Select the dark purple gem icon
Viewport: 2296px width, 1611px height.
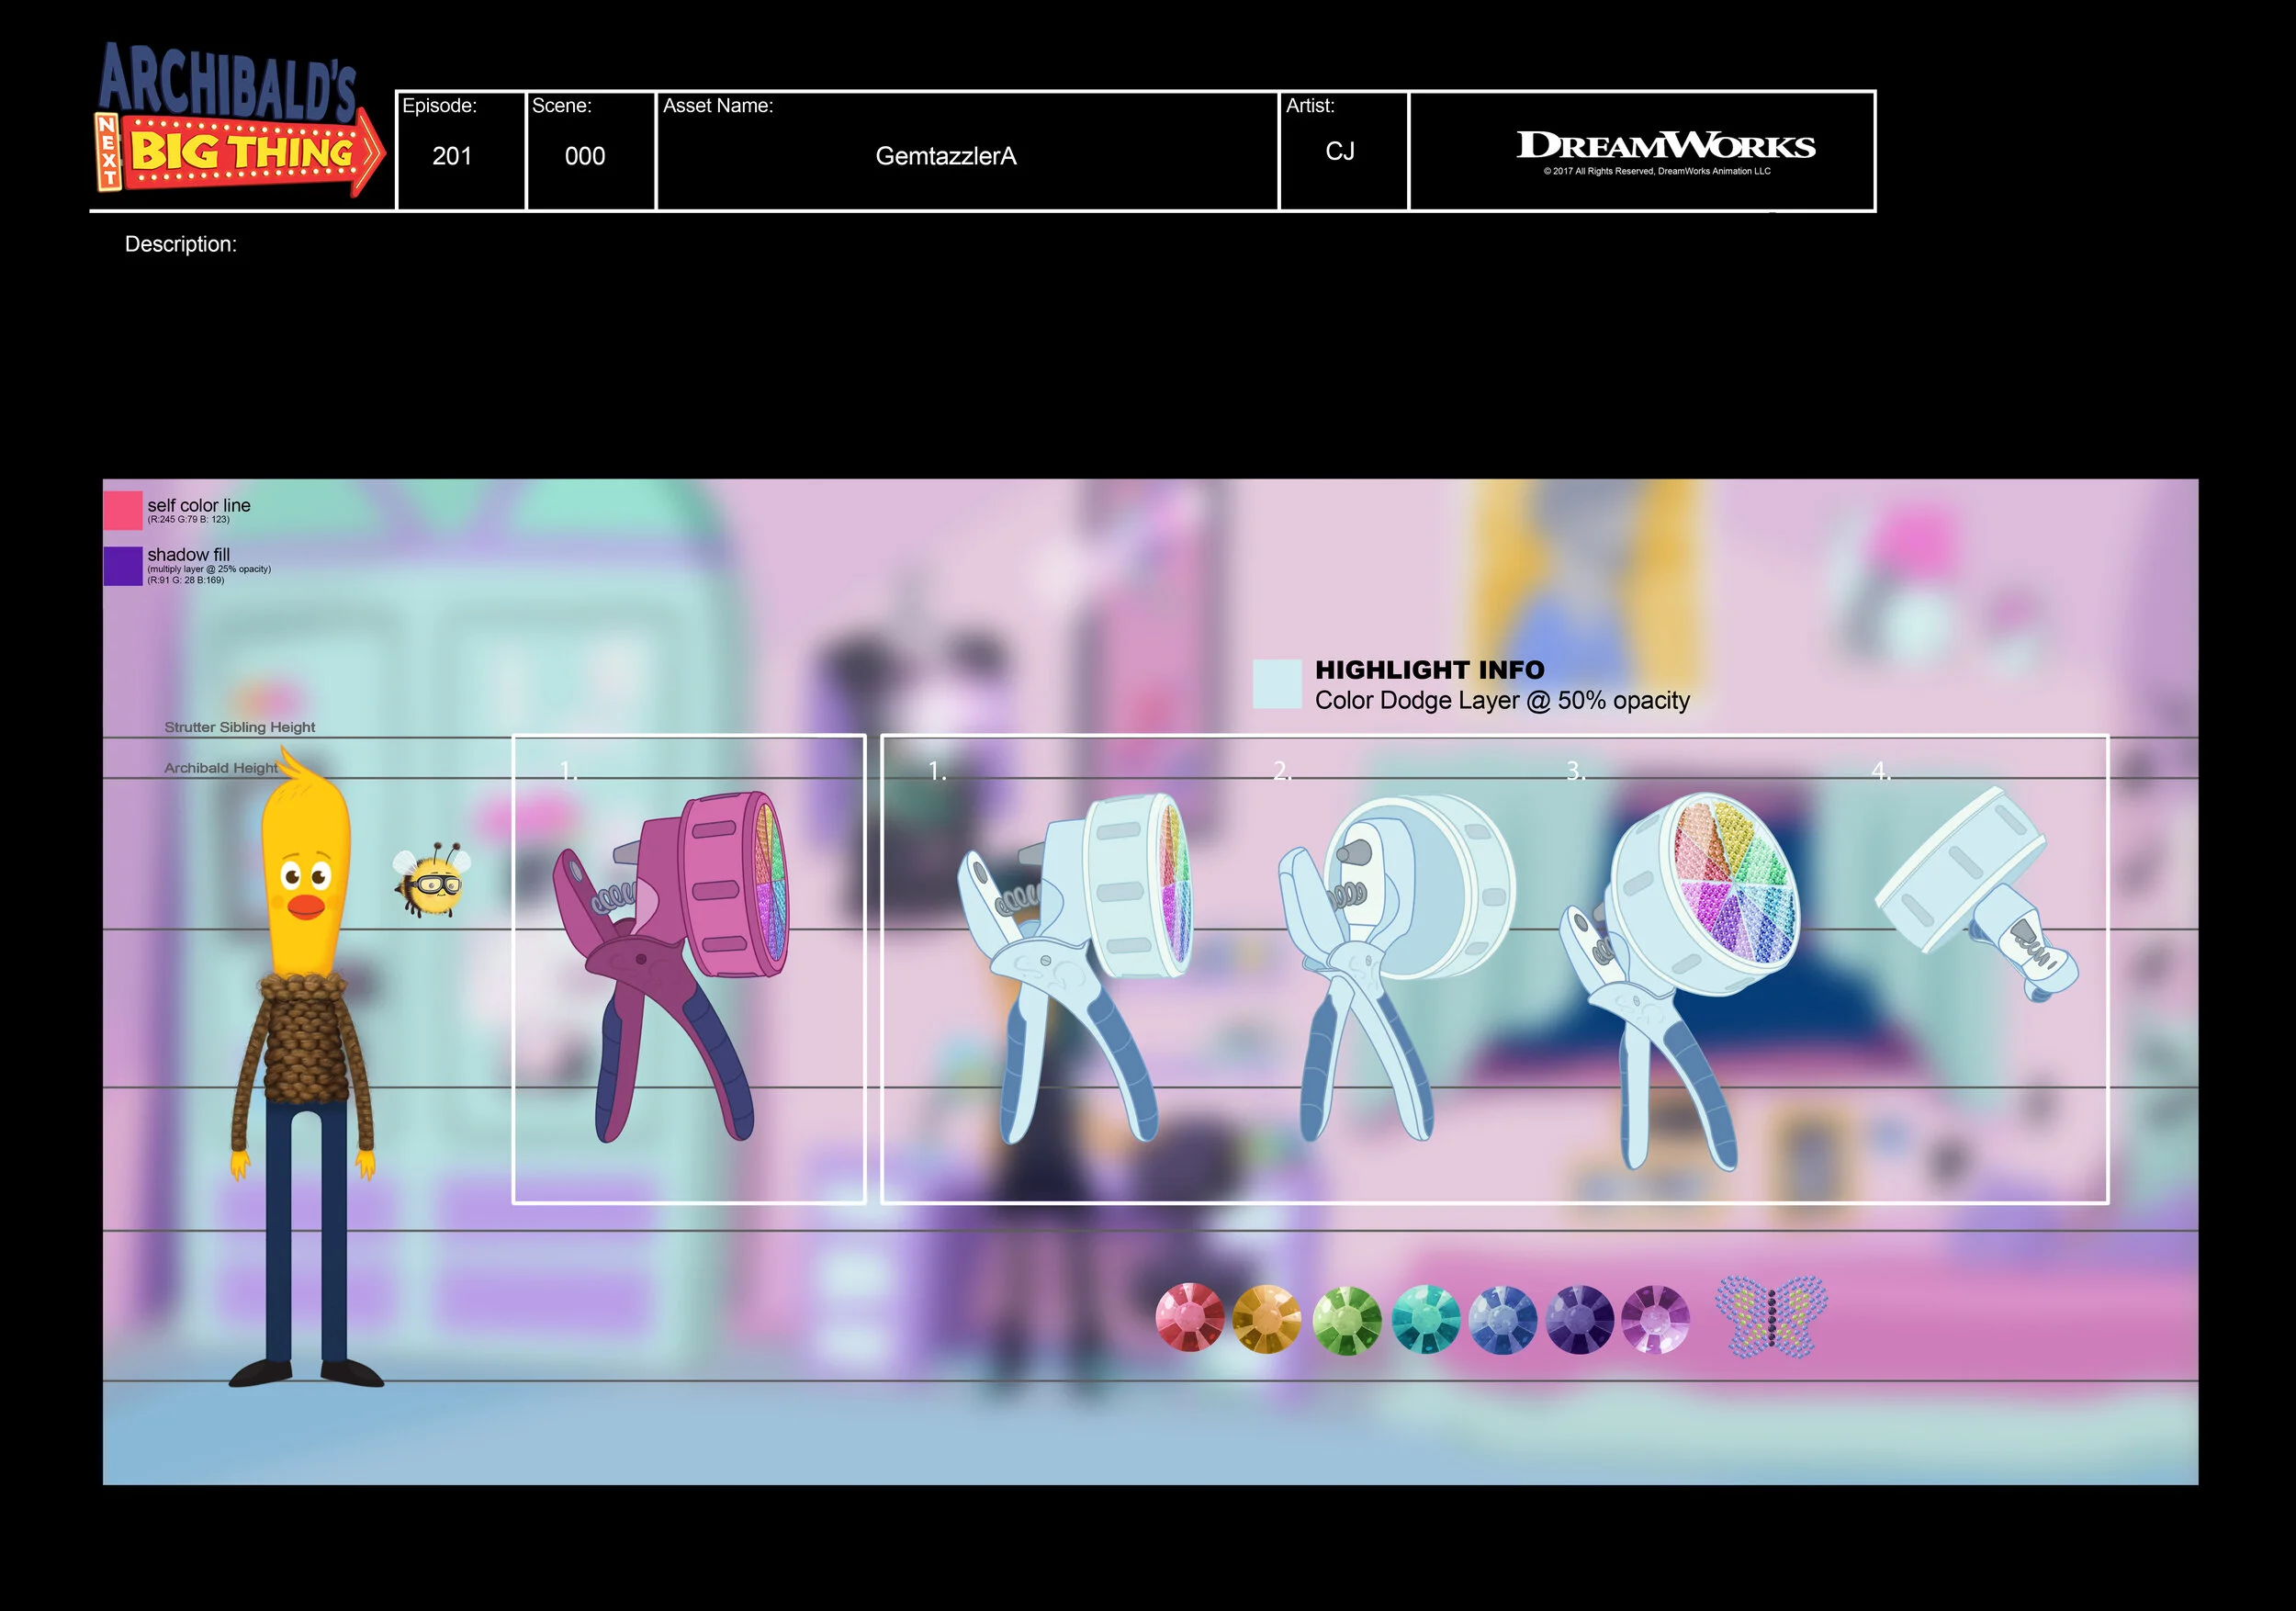pyautogui.click(x=1579, y=1319)
